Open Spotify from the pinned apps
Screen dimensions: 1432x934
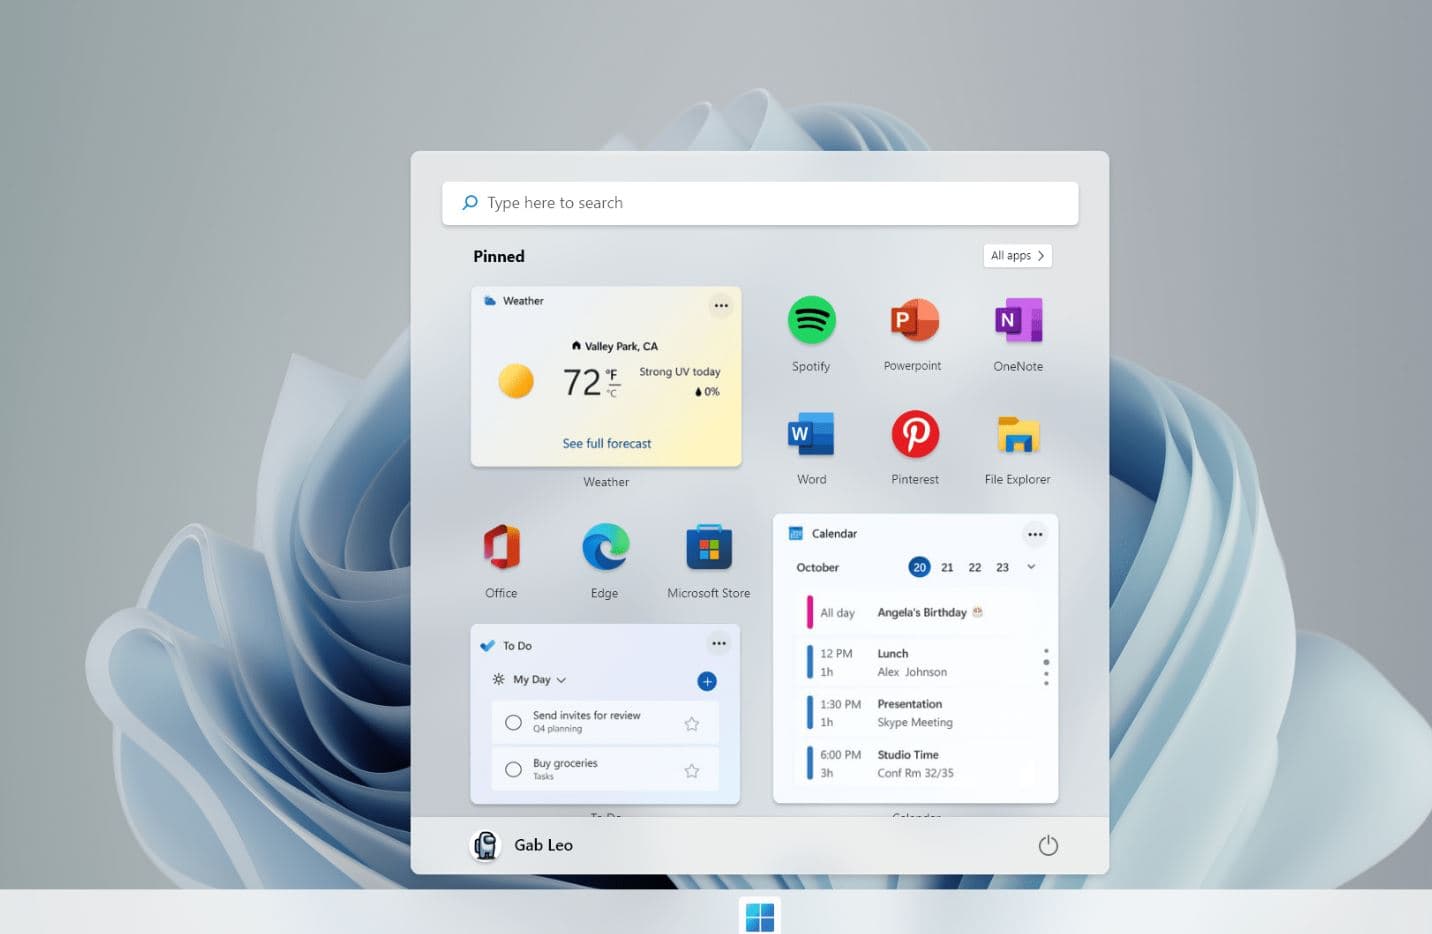point(811,320)
